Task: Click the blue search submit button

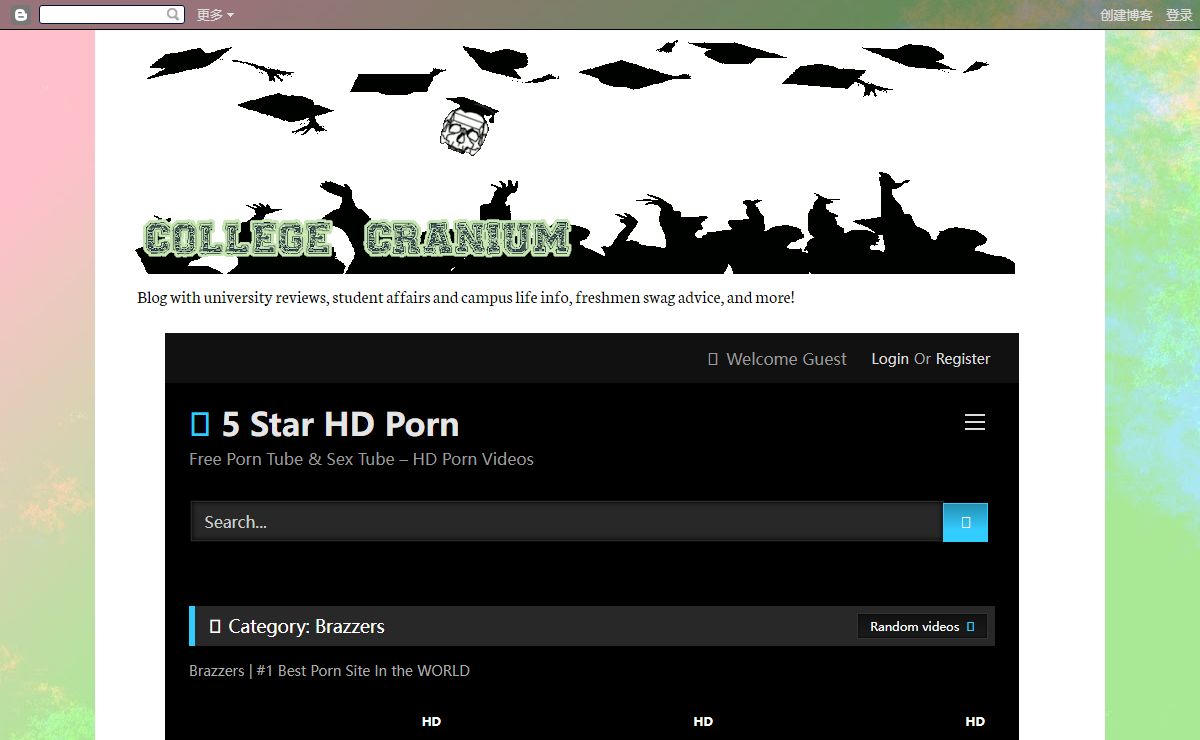Action: [965, 522]
